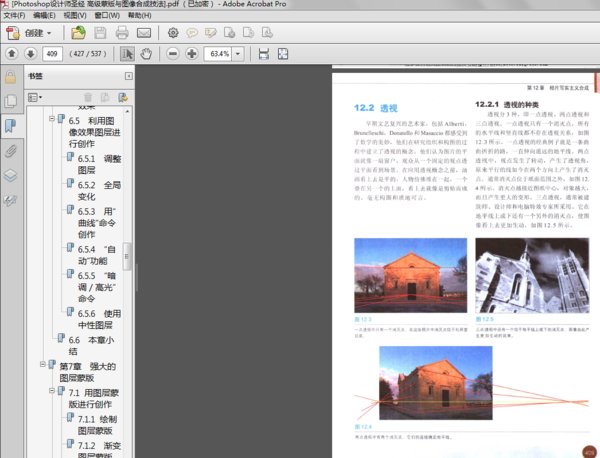The height and width of the screenshot is (458, 600).
Task: Click the page number field showing 409
Action: click(x=50, y=53)
